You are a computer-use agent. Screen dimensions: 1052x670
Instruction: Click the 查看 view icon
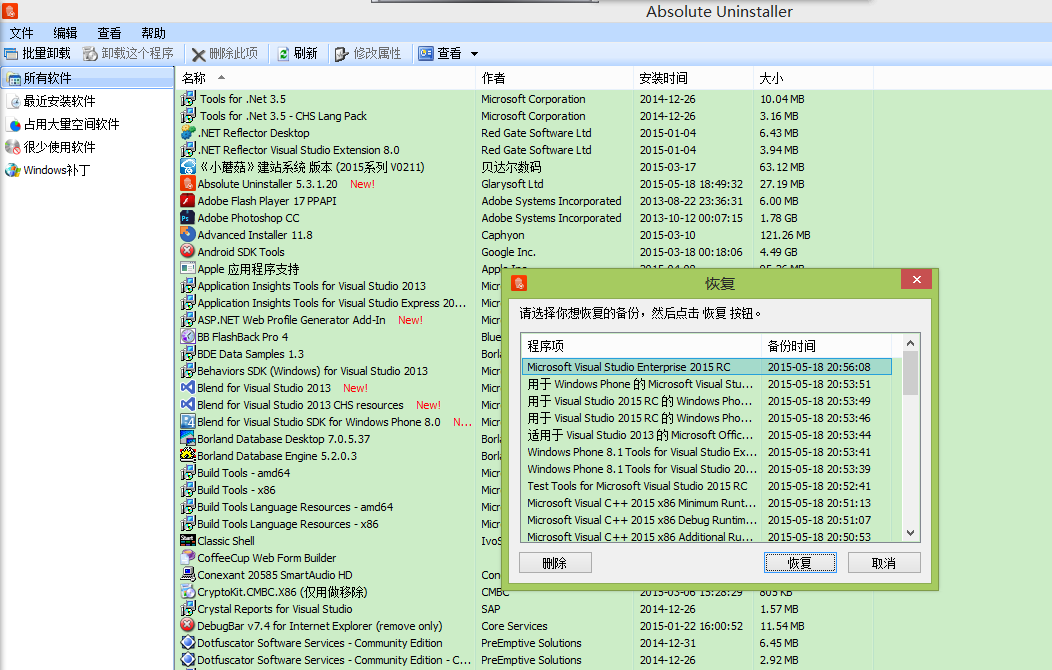[x=425, y=54]
